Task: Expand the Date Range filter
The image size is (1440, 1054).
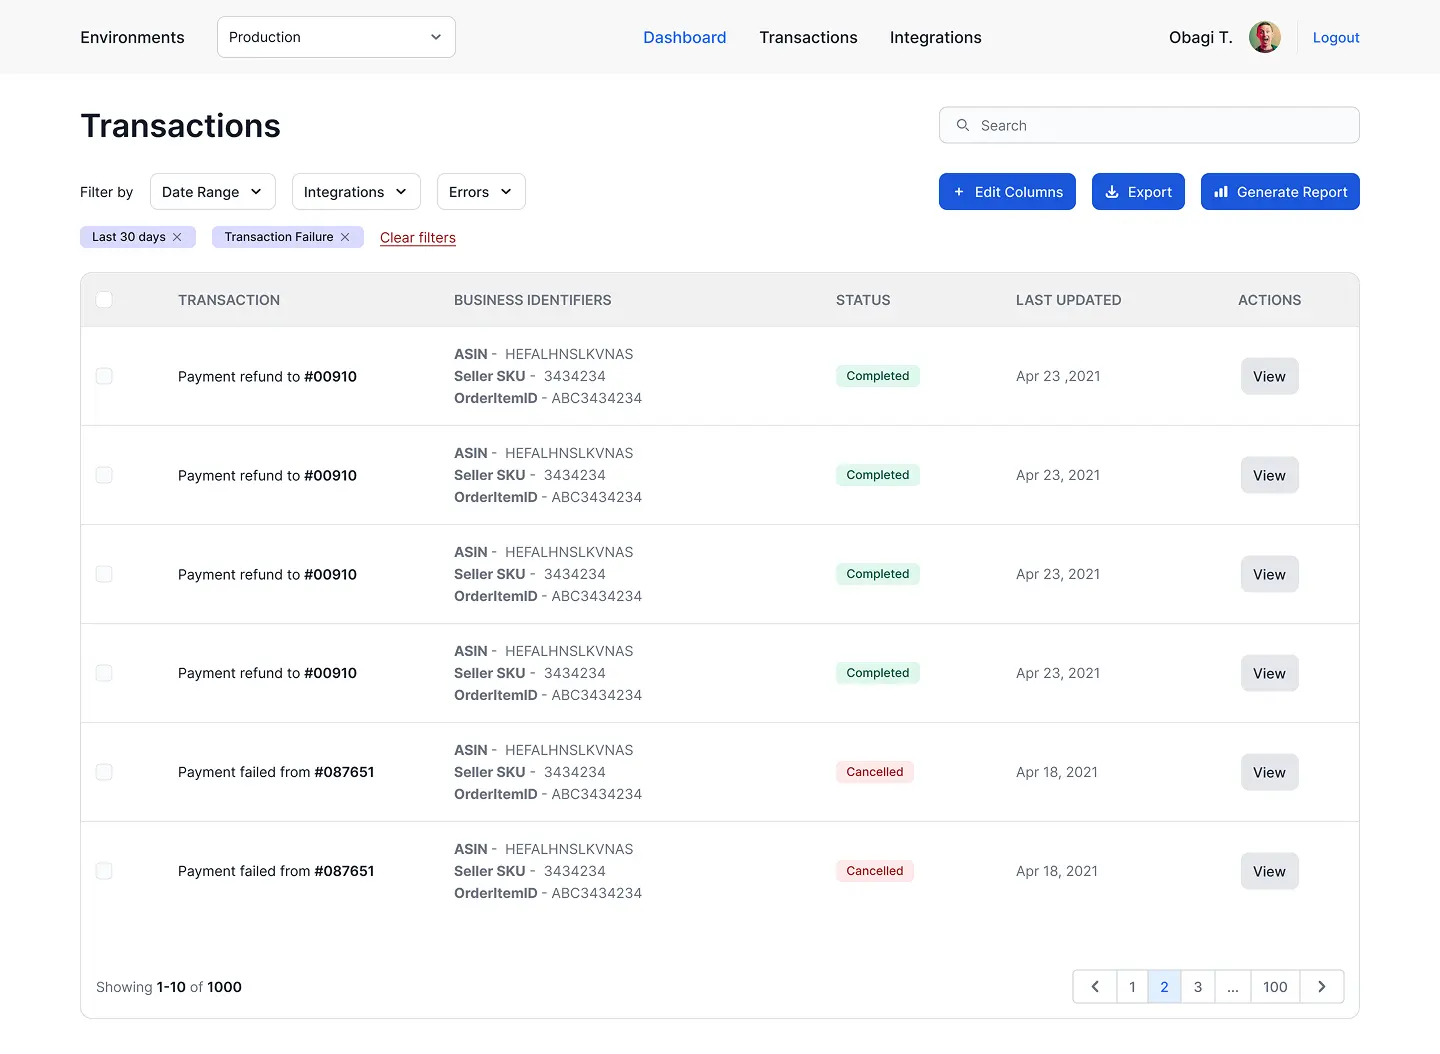Action: [x=212, y=192]
